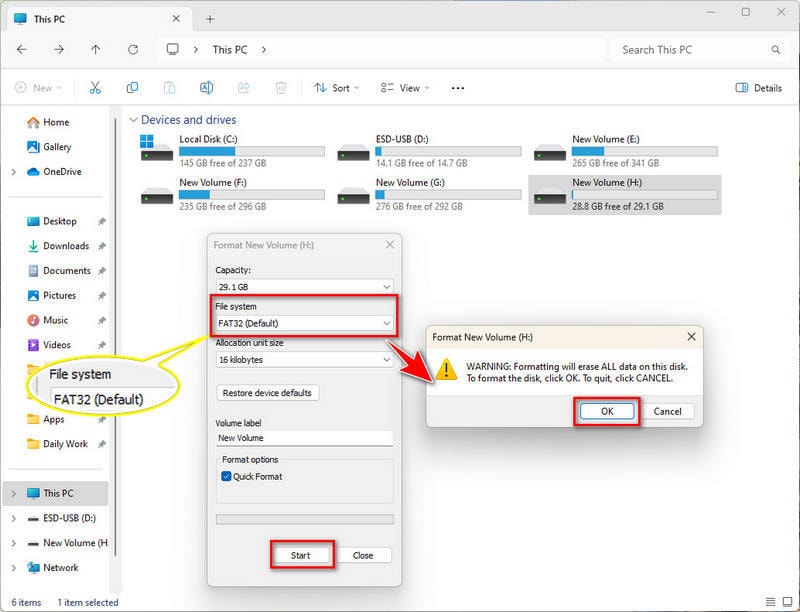The height and width of the screenshot is (612, 800).
Task: Click the Back navigation arrow
Action: coord(21,49)
